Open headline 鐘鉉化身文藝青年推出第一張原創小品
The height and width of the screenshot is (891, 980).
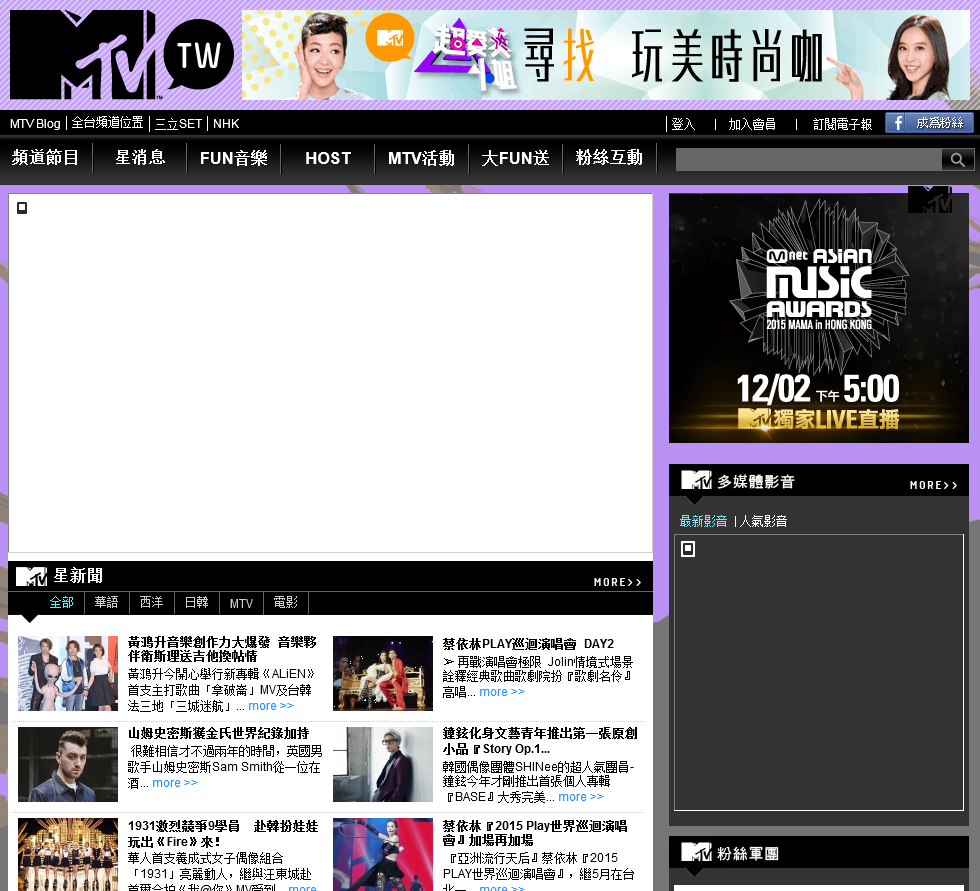pos(540,740)
